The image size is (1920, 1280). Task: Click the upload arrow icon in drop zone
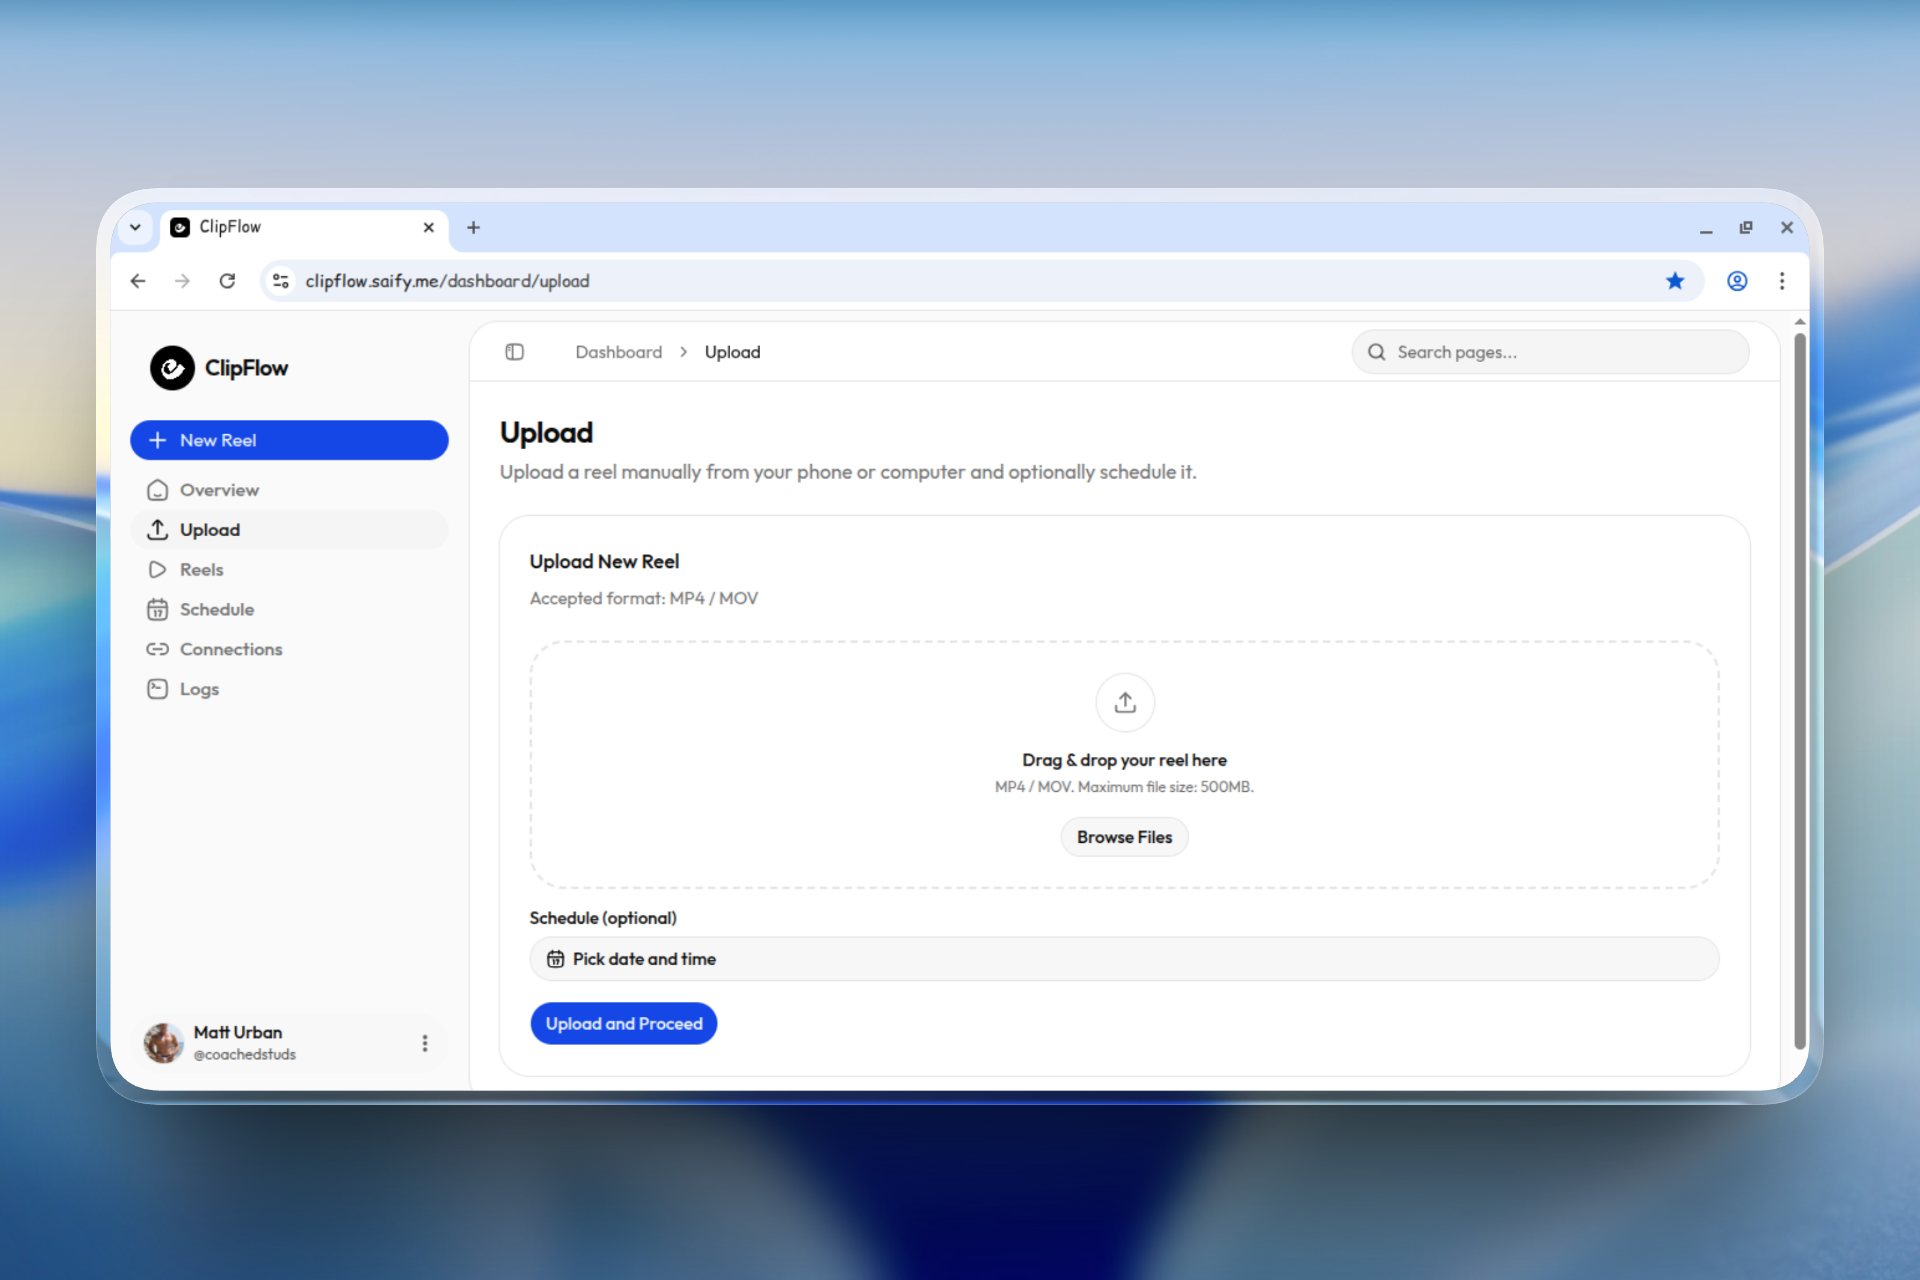[1124, 702]
